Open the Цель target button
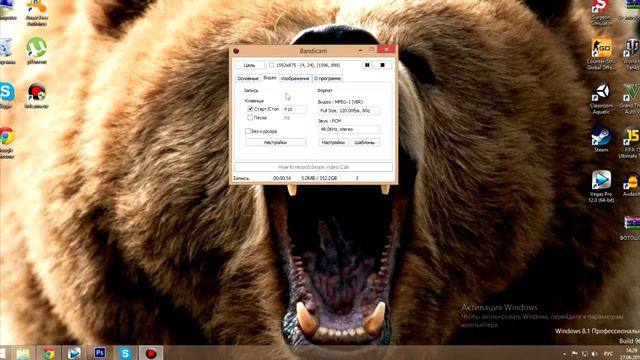Viewport: 640px width, 360px height. [249, 65]
